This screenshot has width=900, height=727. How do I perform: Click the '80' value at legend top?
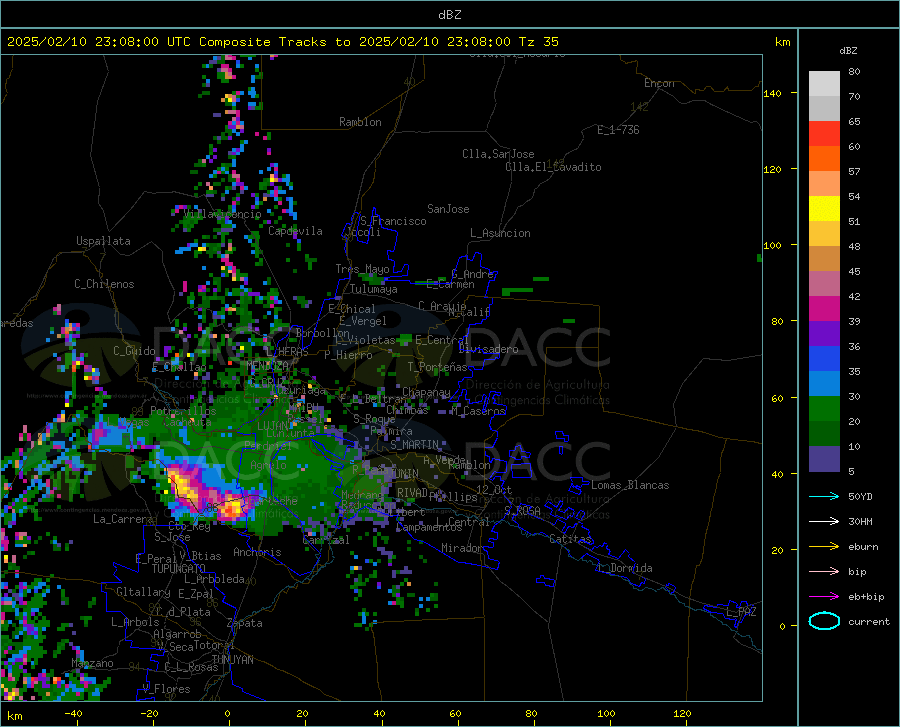[854, 71]
